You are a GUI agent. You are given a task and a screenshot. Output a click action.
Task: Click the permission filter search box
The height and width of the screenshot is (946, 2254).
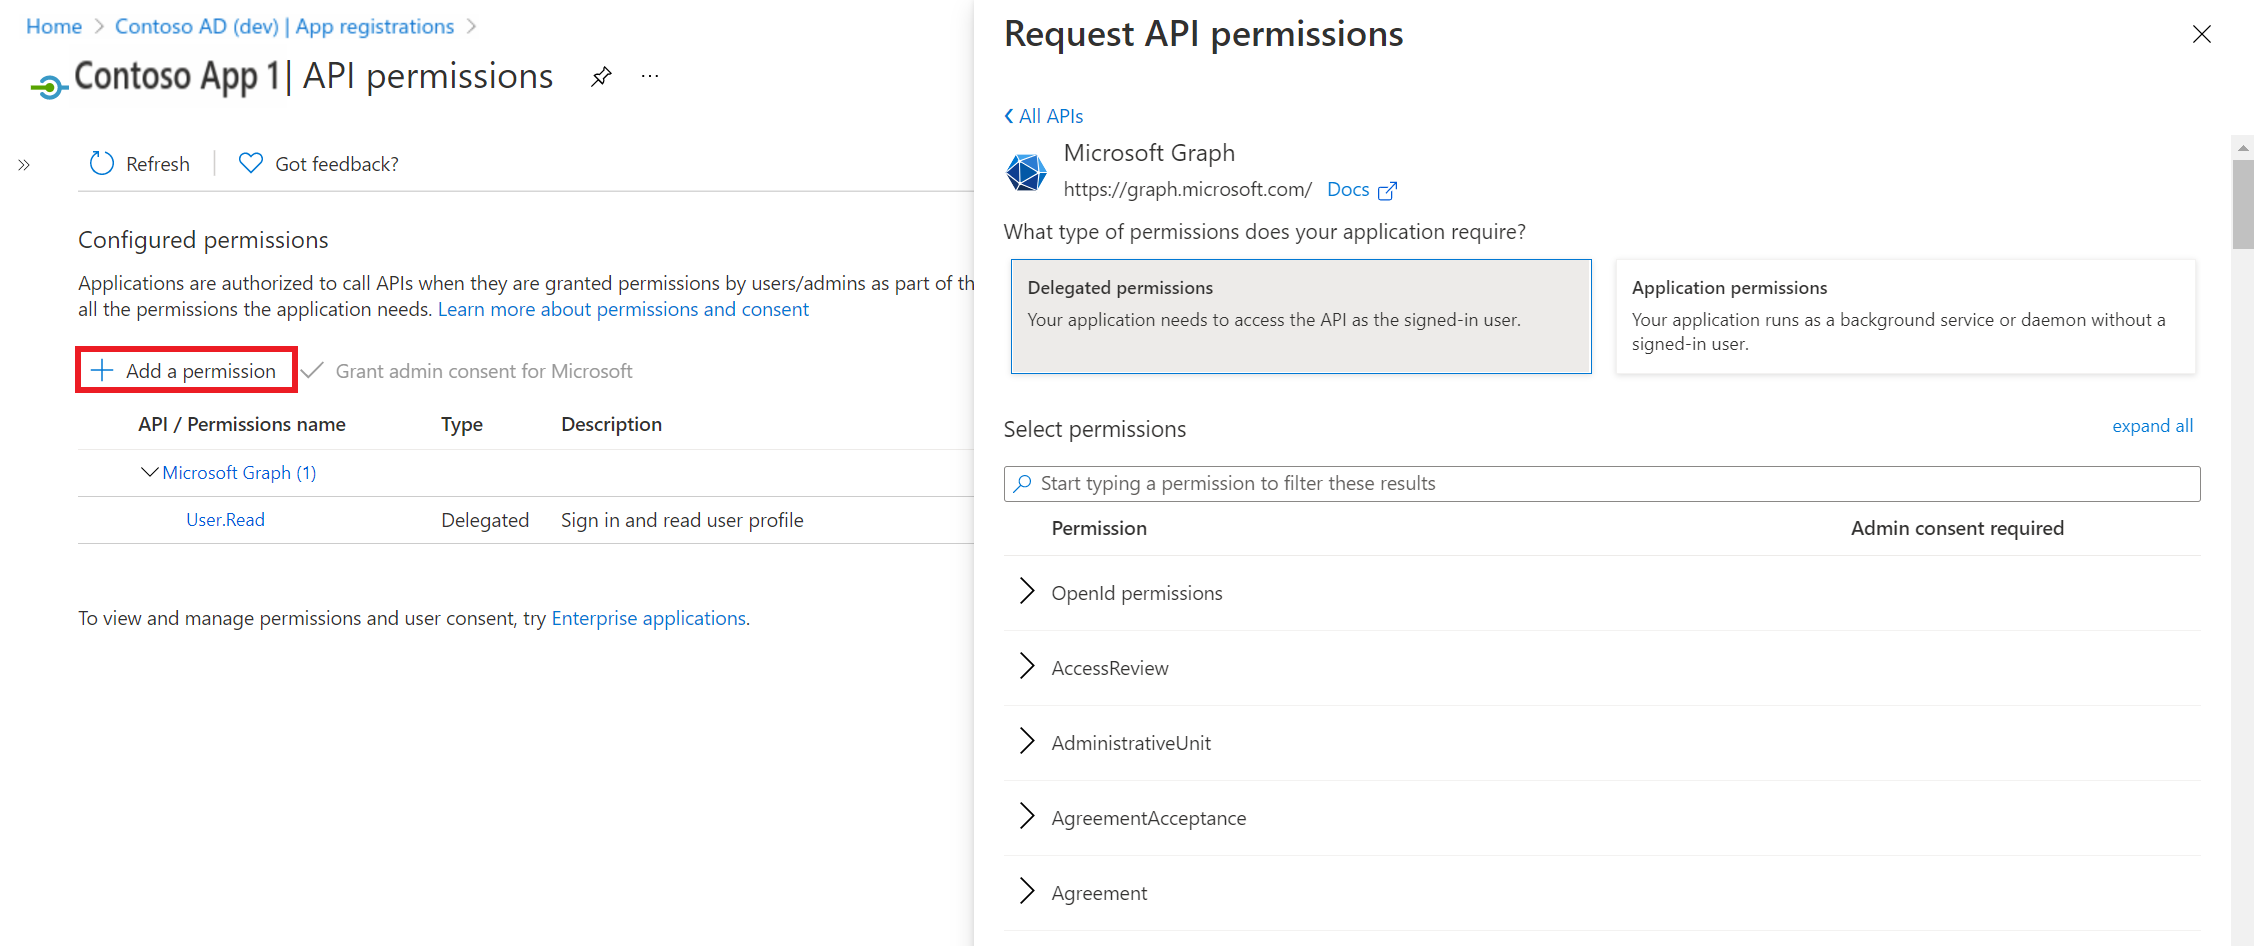(x=1600, y=484)
